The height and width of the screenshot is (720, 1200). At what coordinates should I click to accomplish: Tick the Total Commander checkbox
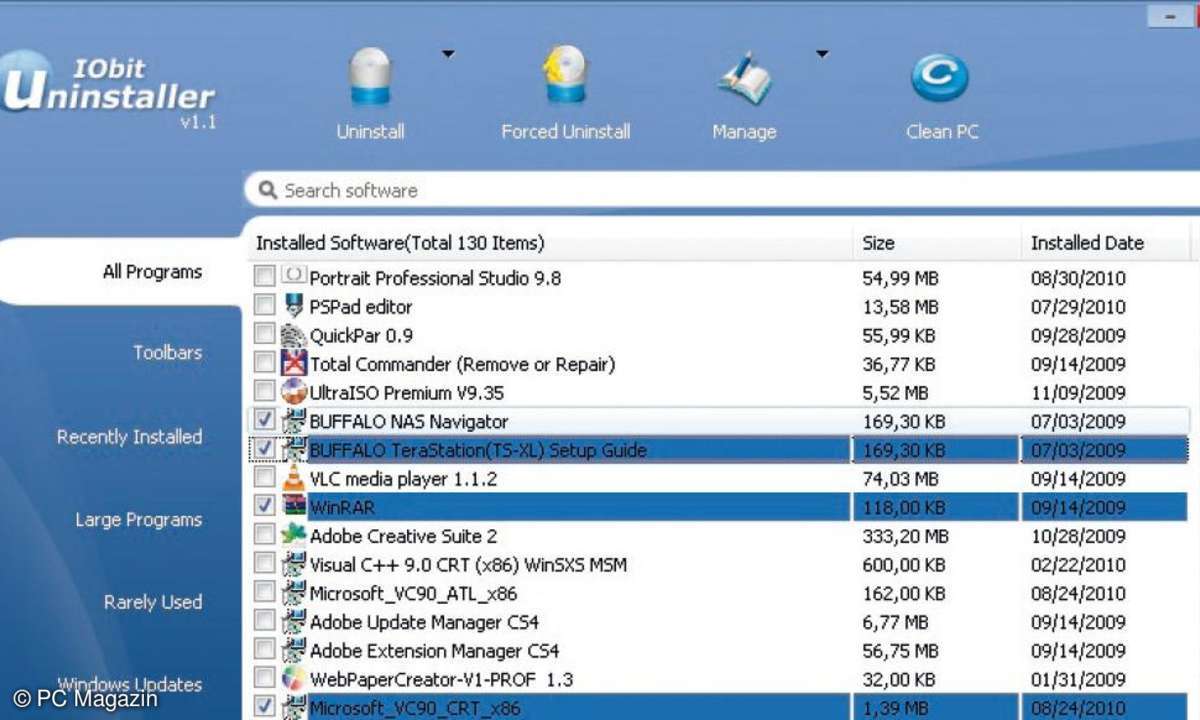click(264, 362)
